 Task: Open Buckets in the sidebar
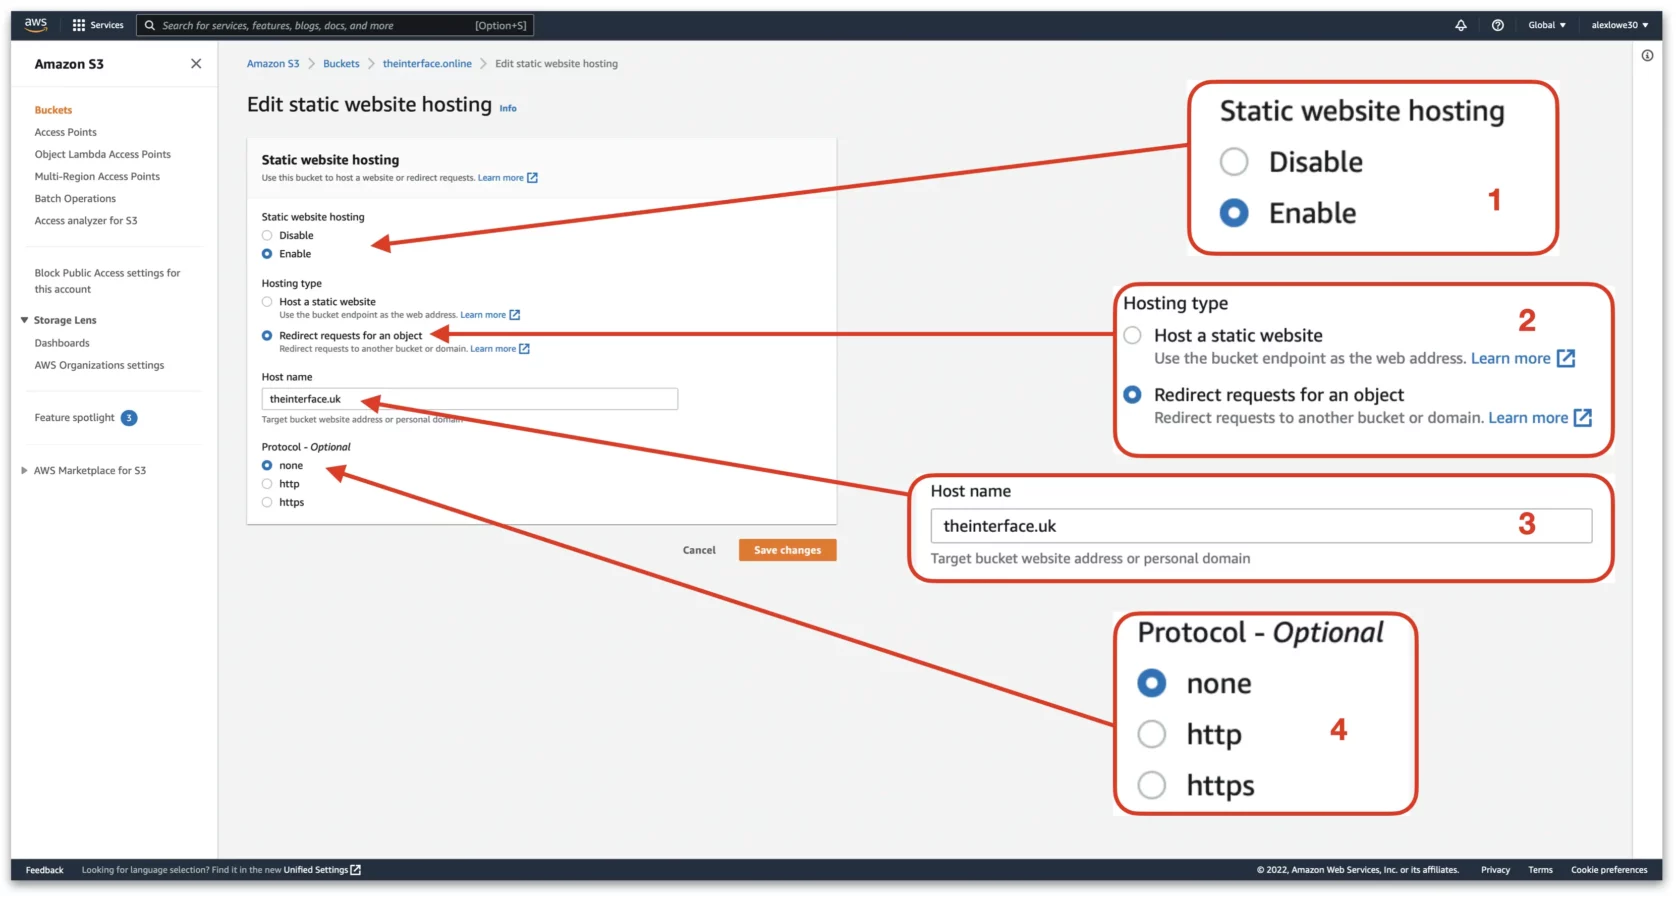point(53,110)
